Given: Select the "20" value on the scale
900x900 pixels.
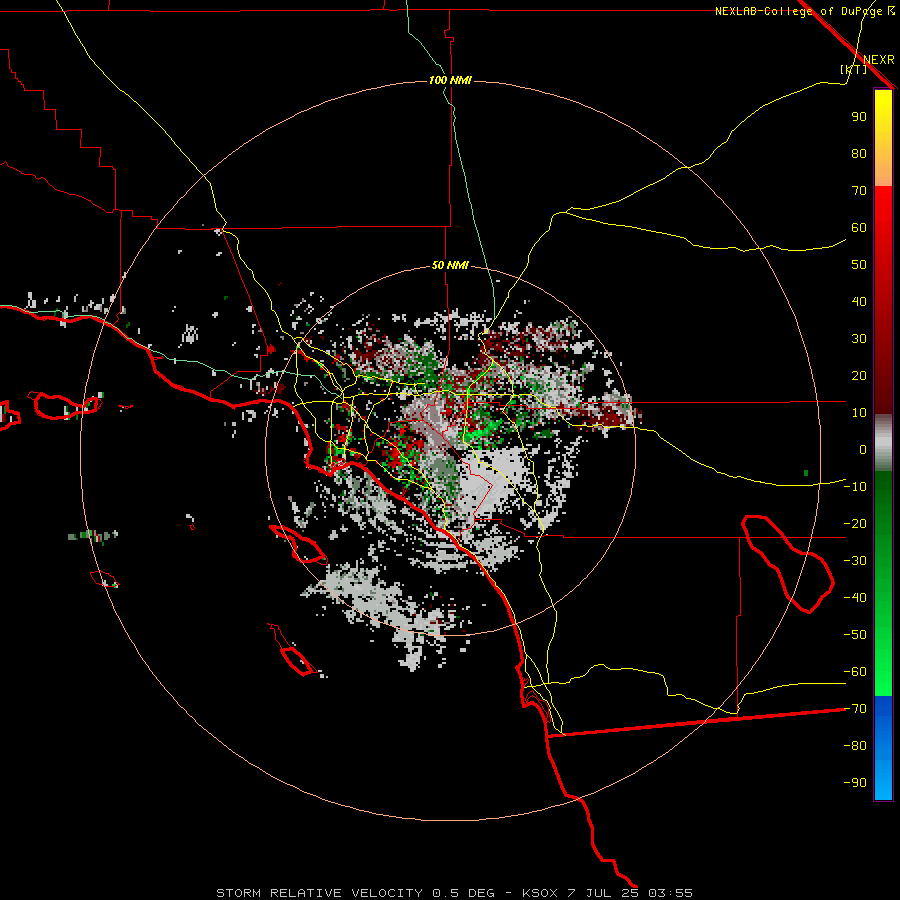Looking at the screenshot, I should [x=859, y=375].
